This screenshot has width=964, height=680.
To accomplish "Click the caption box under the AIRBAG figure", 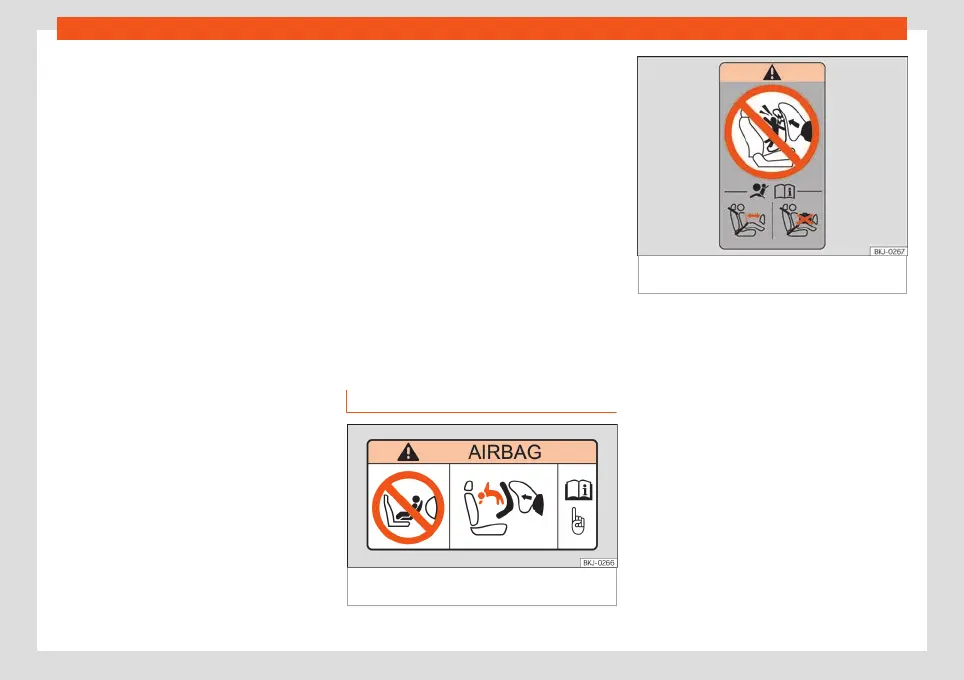I will click(x=482, y=587).
